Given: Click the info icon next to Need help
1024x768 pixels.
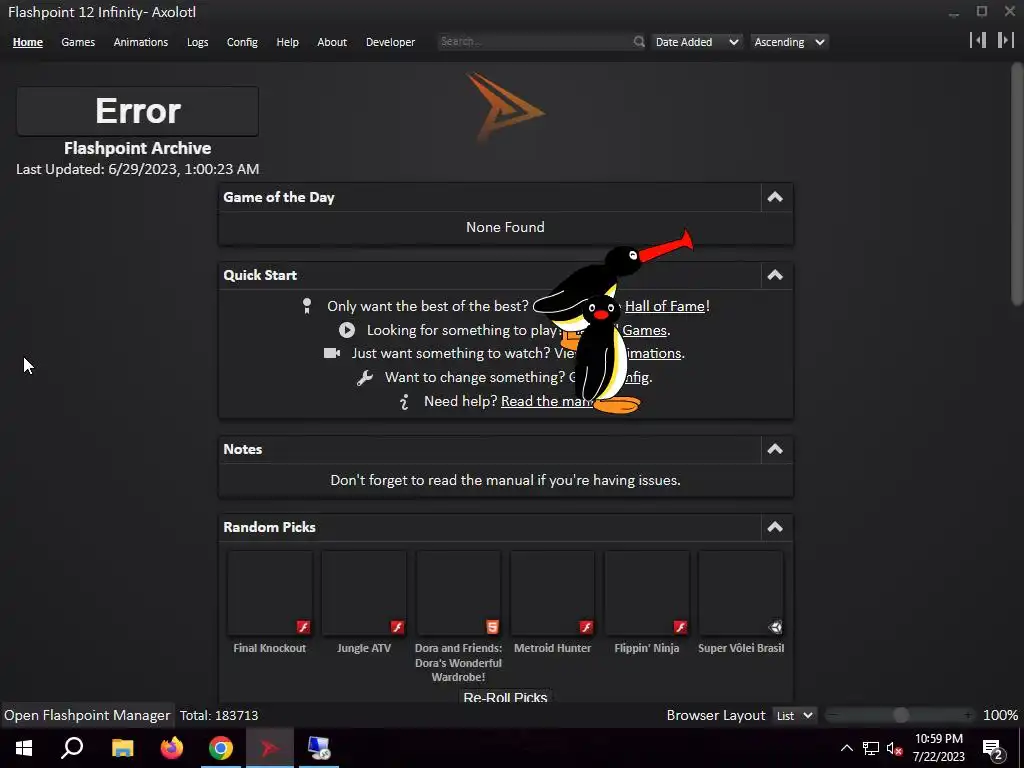Looking at the screenshot, I should pyautogui.click(x=404, y=402).
